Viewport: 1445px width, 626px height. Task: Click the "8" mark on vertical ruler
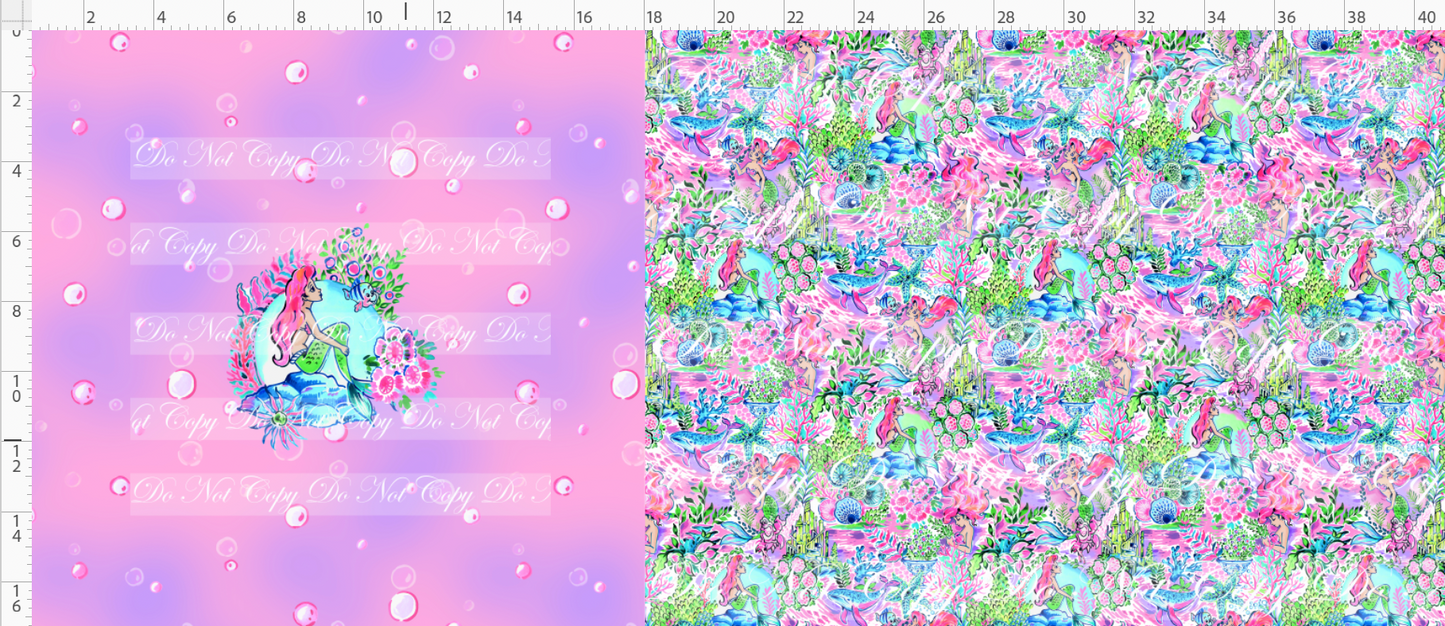16,312
